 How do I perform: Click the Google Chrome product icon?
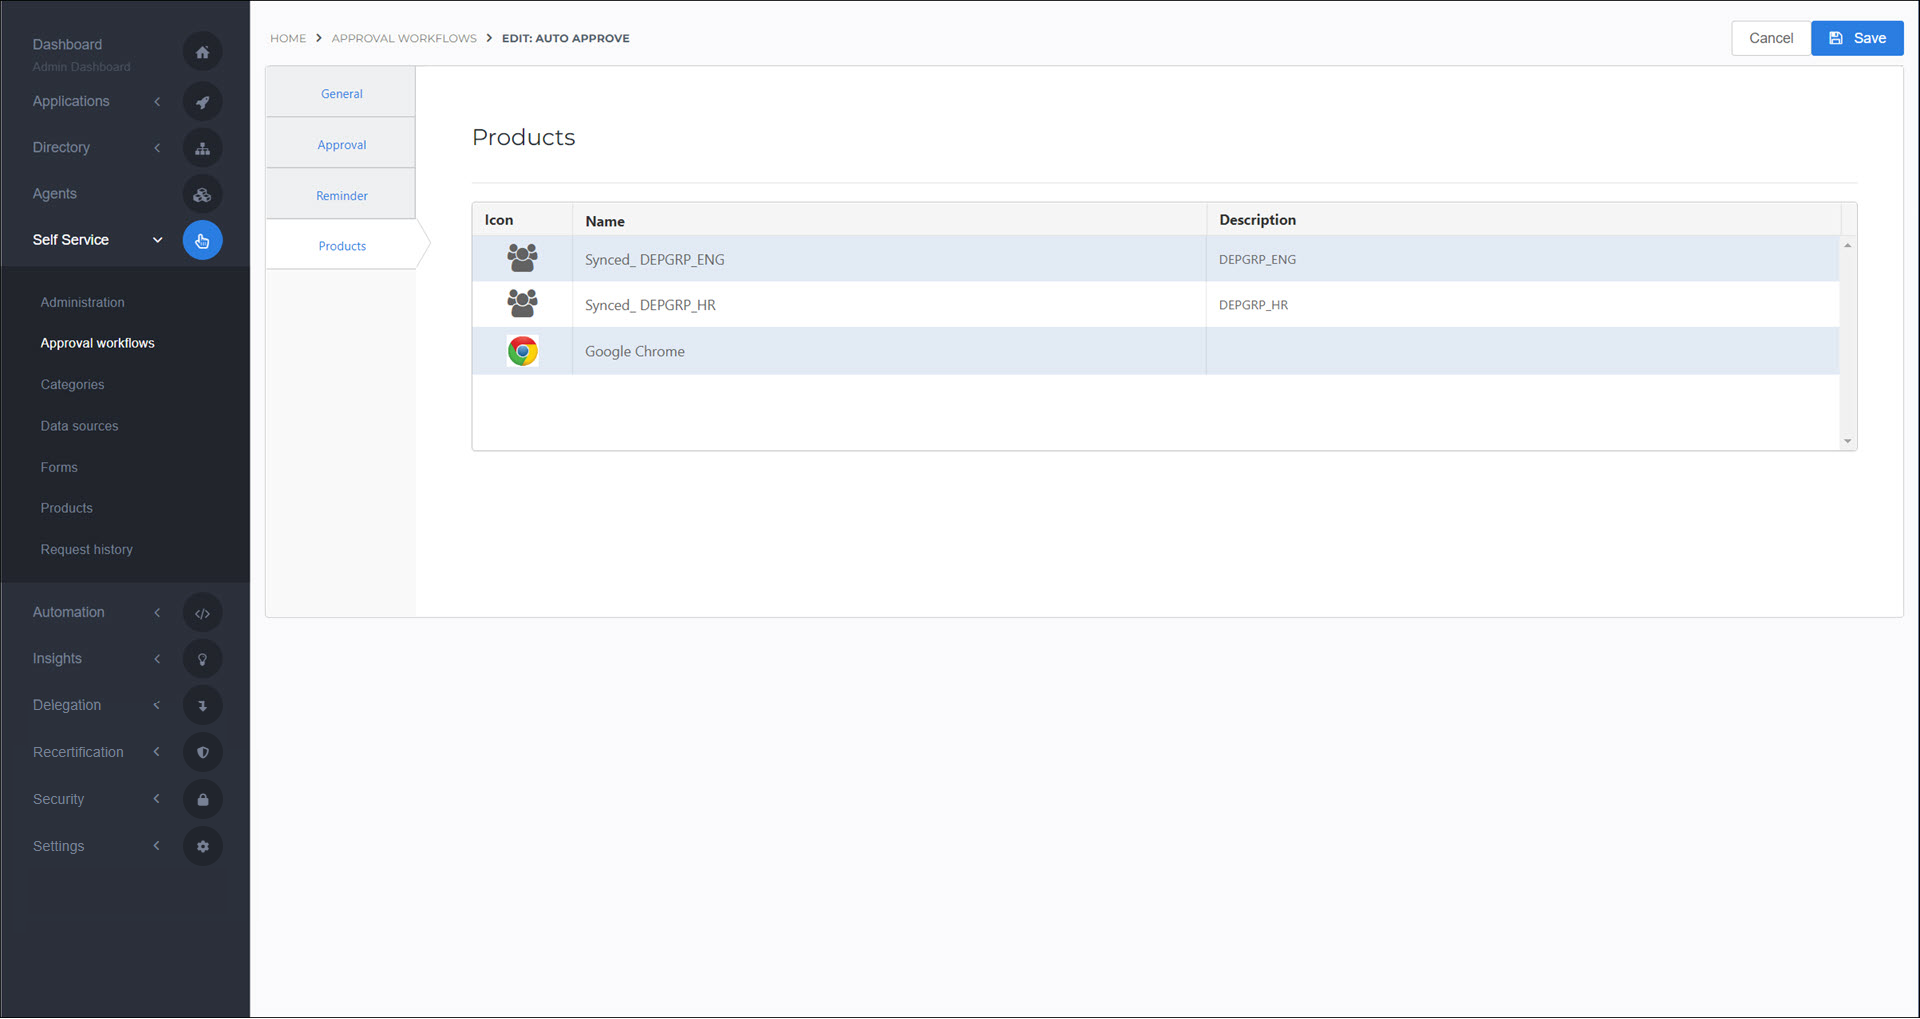[522, 351]
